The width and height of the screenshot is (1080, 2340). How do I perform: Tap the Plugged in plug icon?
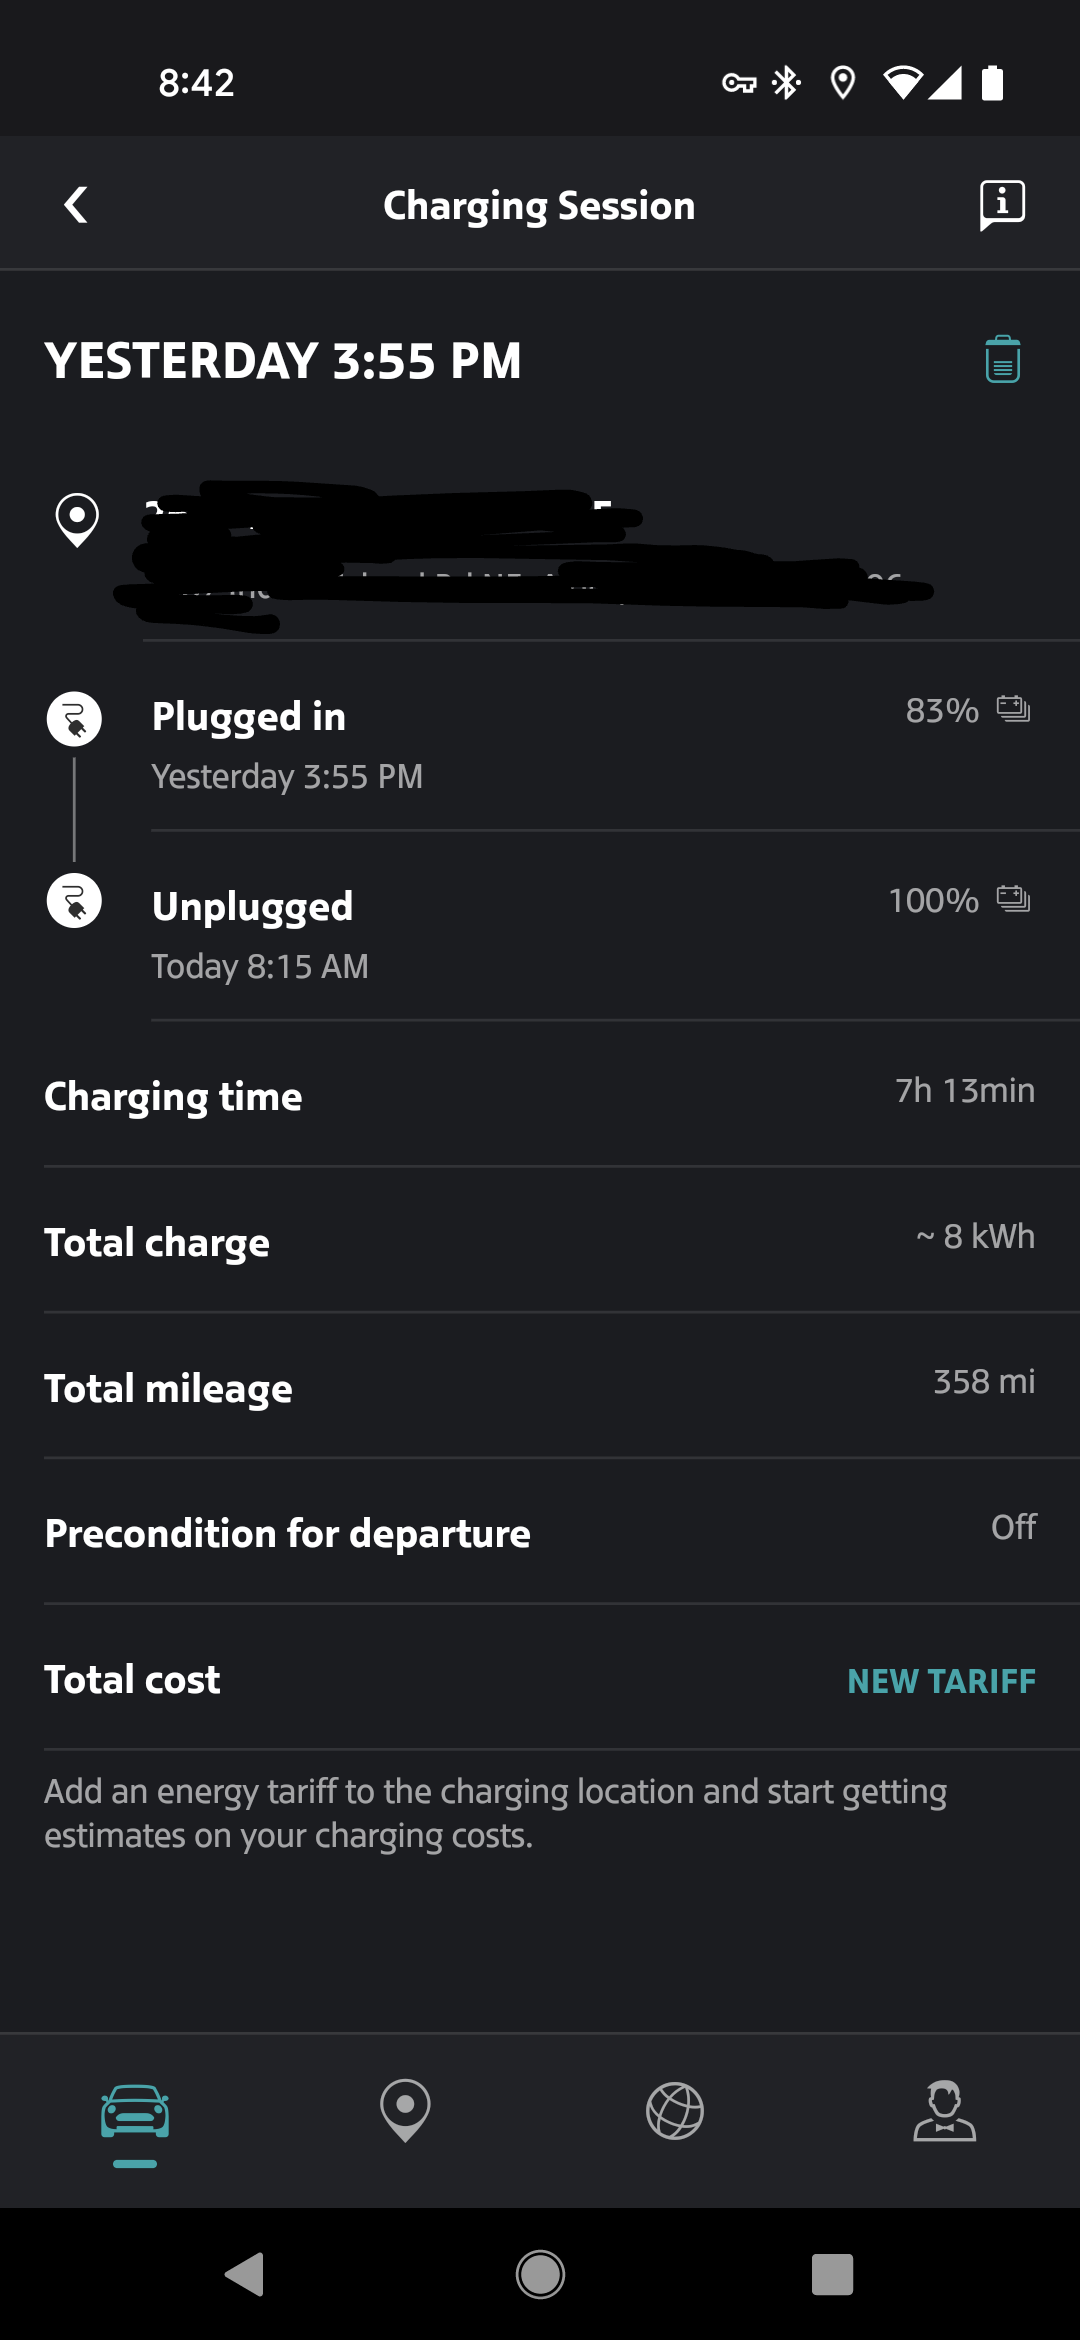tap(75, 719)
